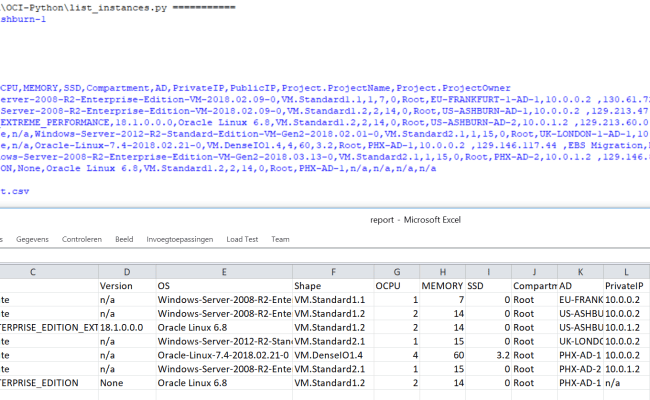The height and width of the screenshot is (400, 650).
Task: Select column I header in Excel
Action: coord(488,272)
